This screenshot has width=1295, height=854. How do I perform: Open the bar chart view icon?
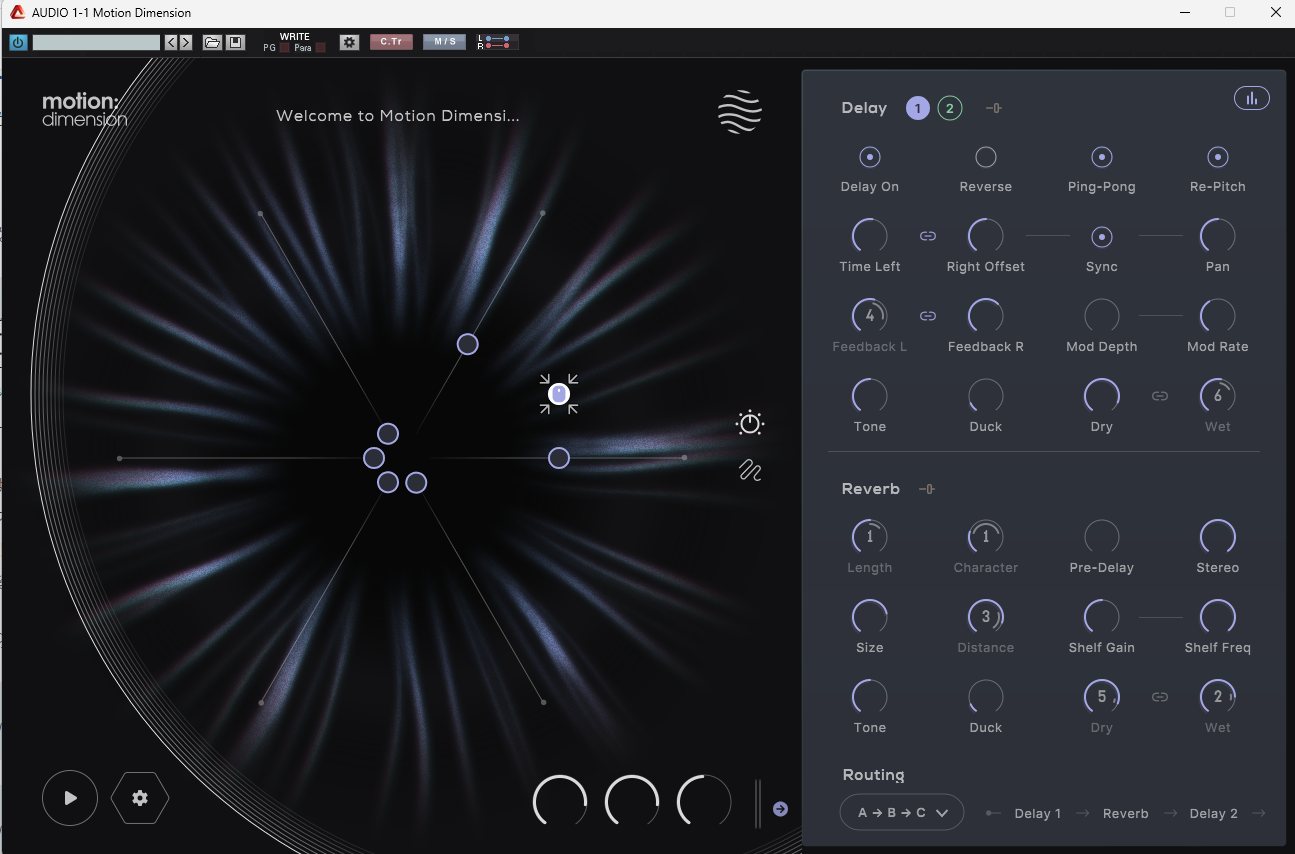(1252, 98)
